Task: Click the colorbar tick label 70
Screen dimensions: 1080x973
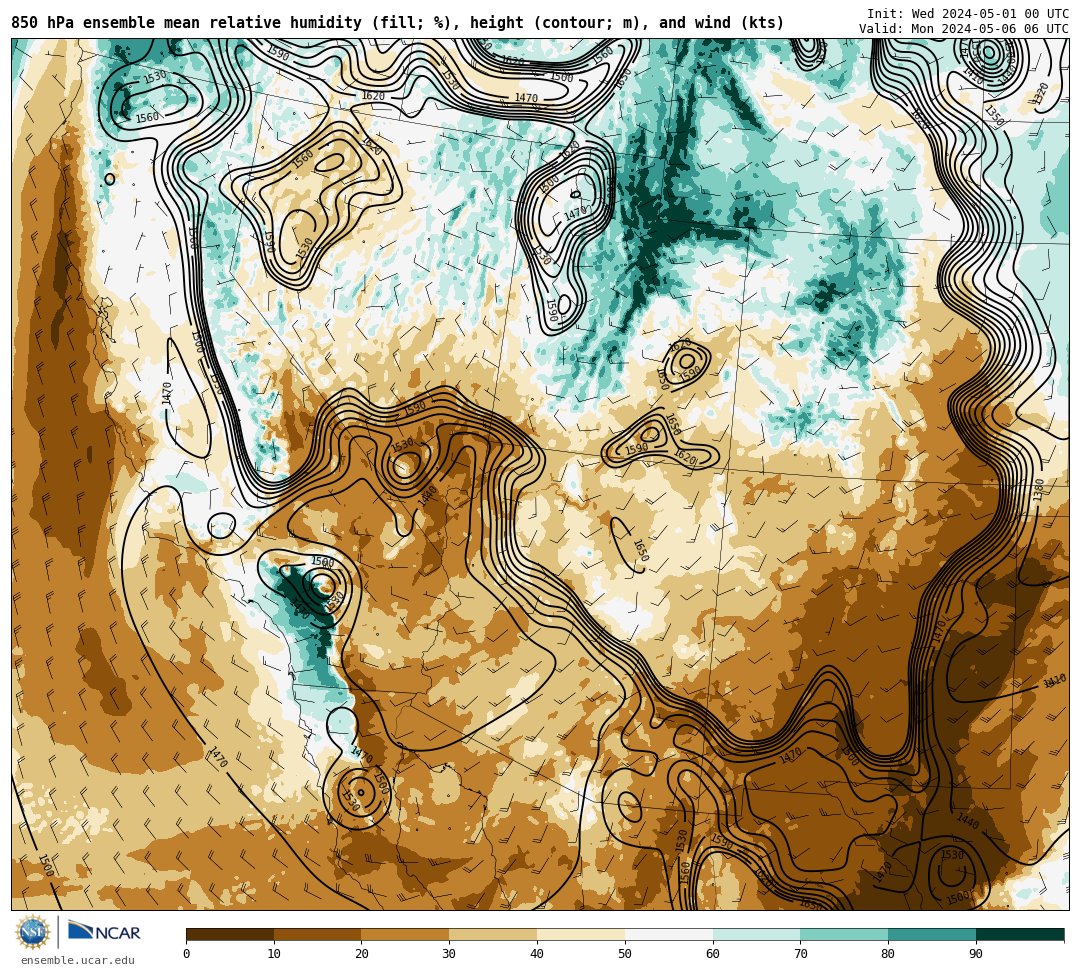Action: (x=800, y=954)
